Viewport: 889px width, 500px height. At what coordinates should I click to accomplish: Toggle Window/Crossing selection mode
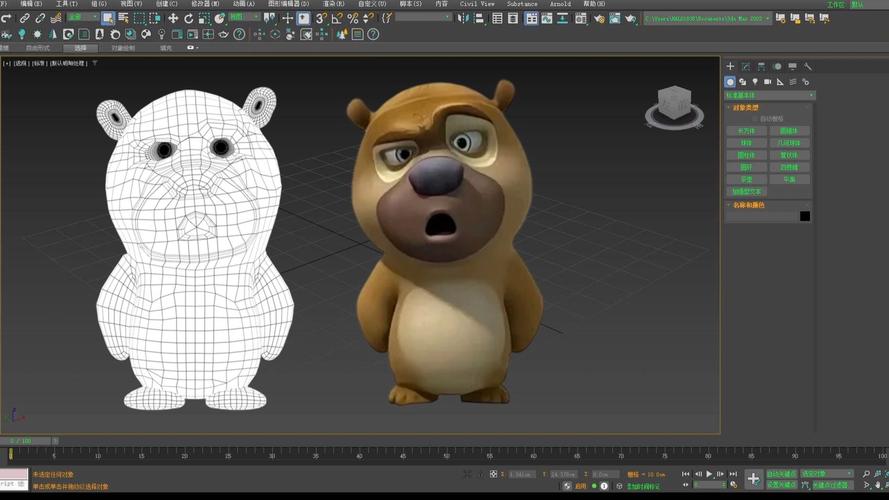coord(154,19)
